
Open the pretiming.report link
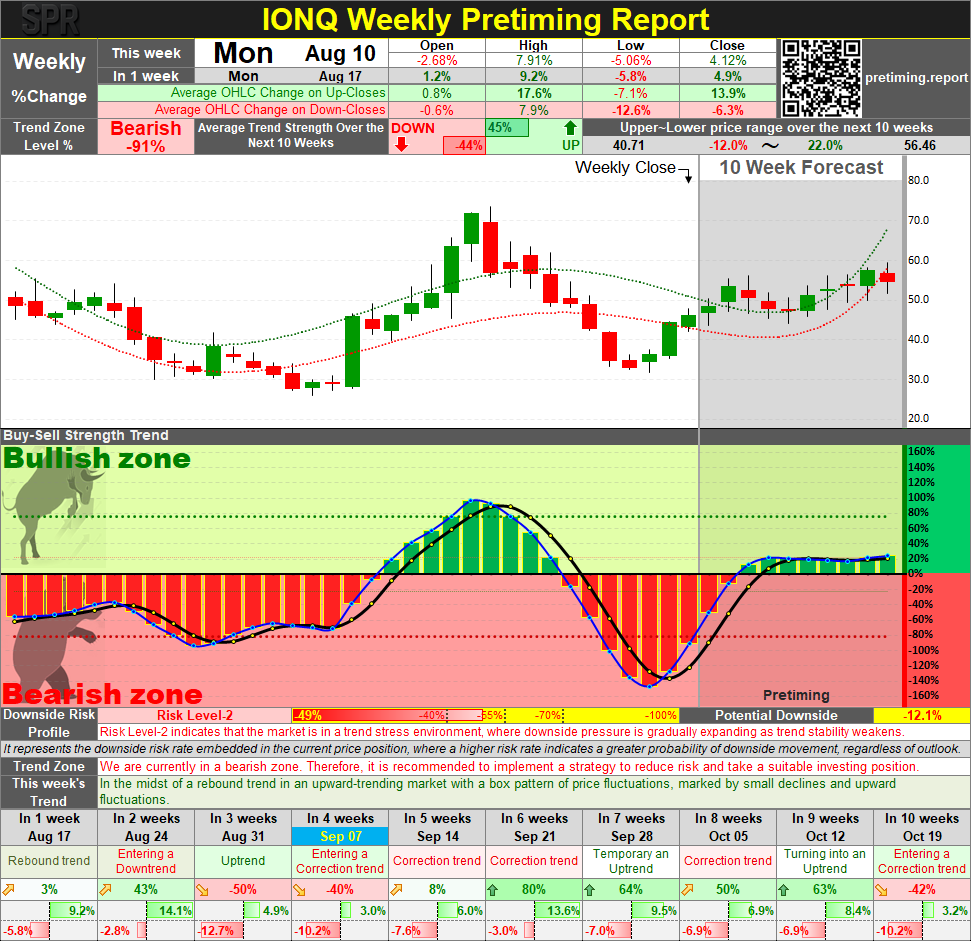(x=916, y=78)
